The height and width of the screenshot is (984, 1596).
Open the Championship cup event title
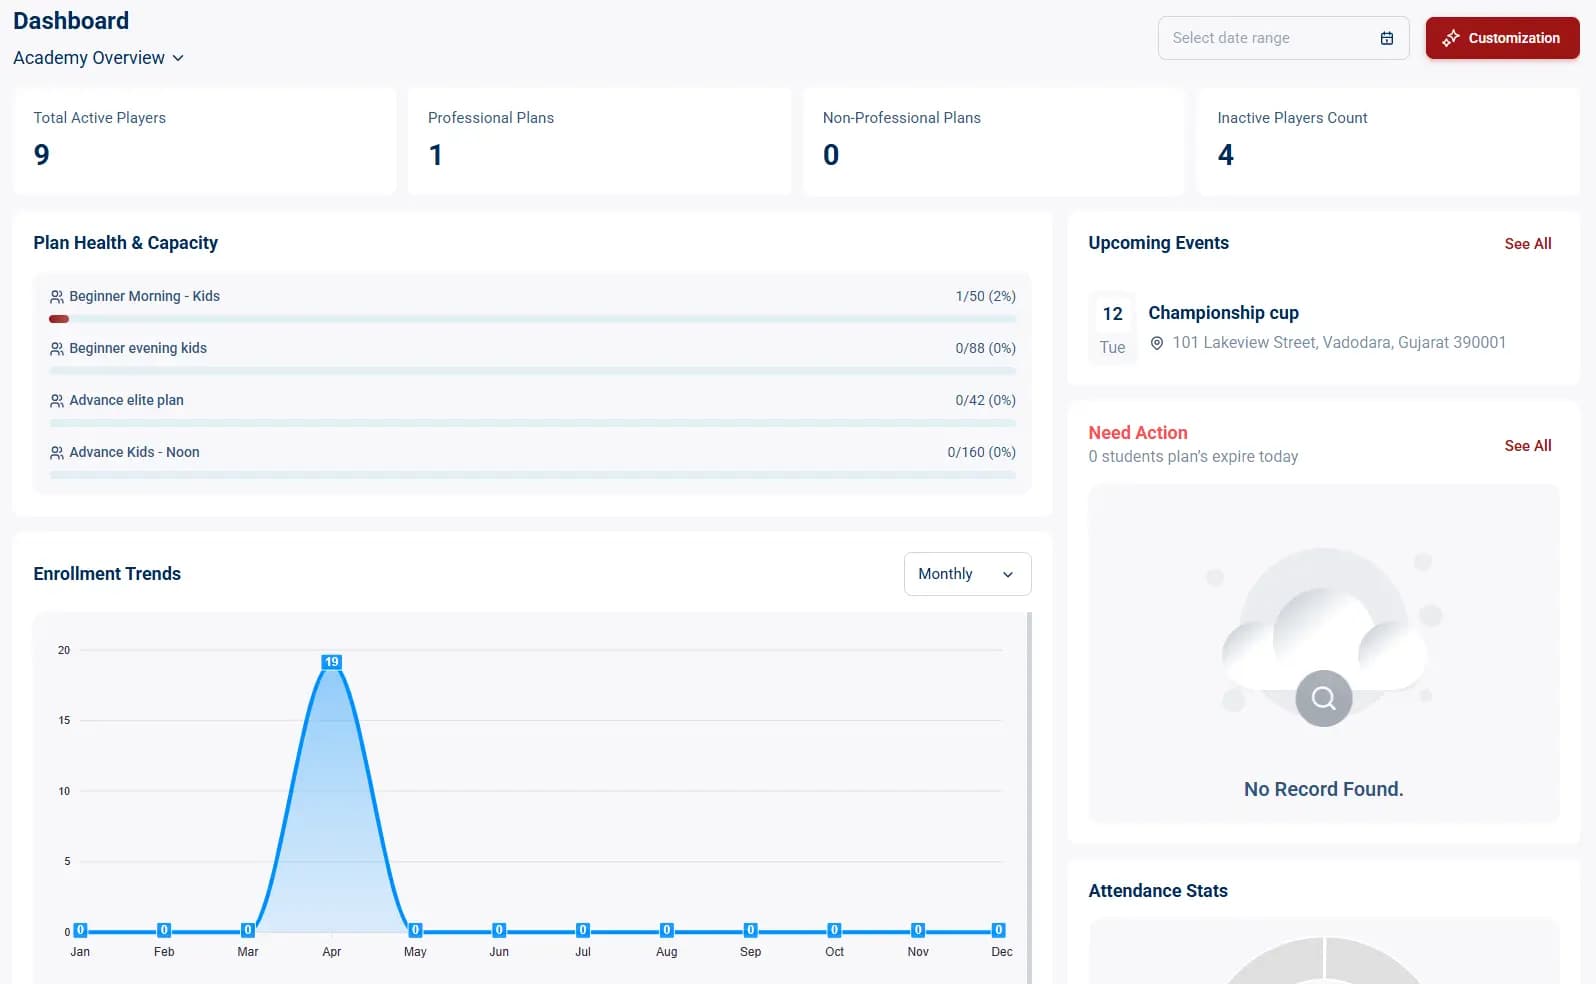pos(1224,313)
